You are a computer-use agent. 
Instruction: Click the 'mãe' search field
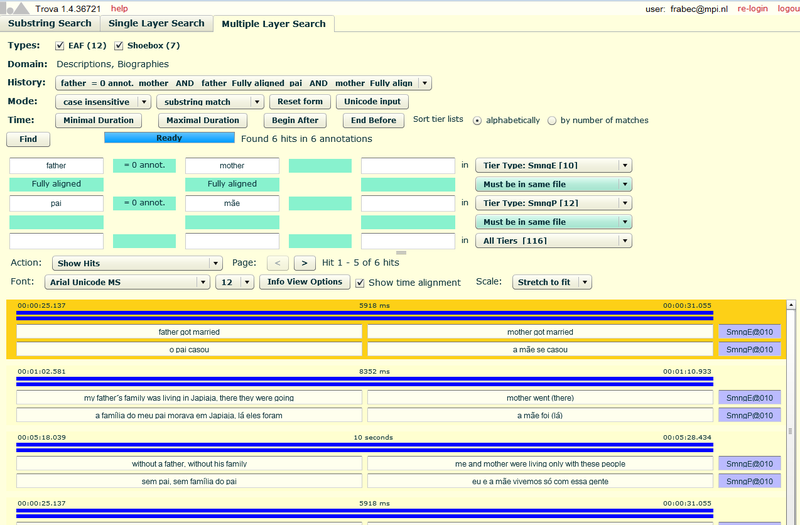coord(232,204)
